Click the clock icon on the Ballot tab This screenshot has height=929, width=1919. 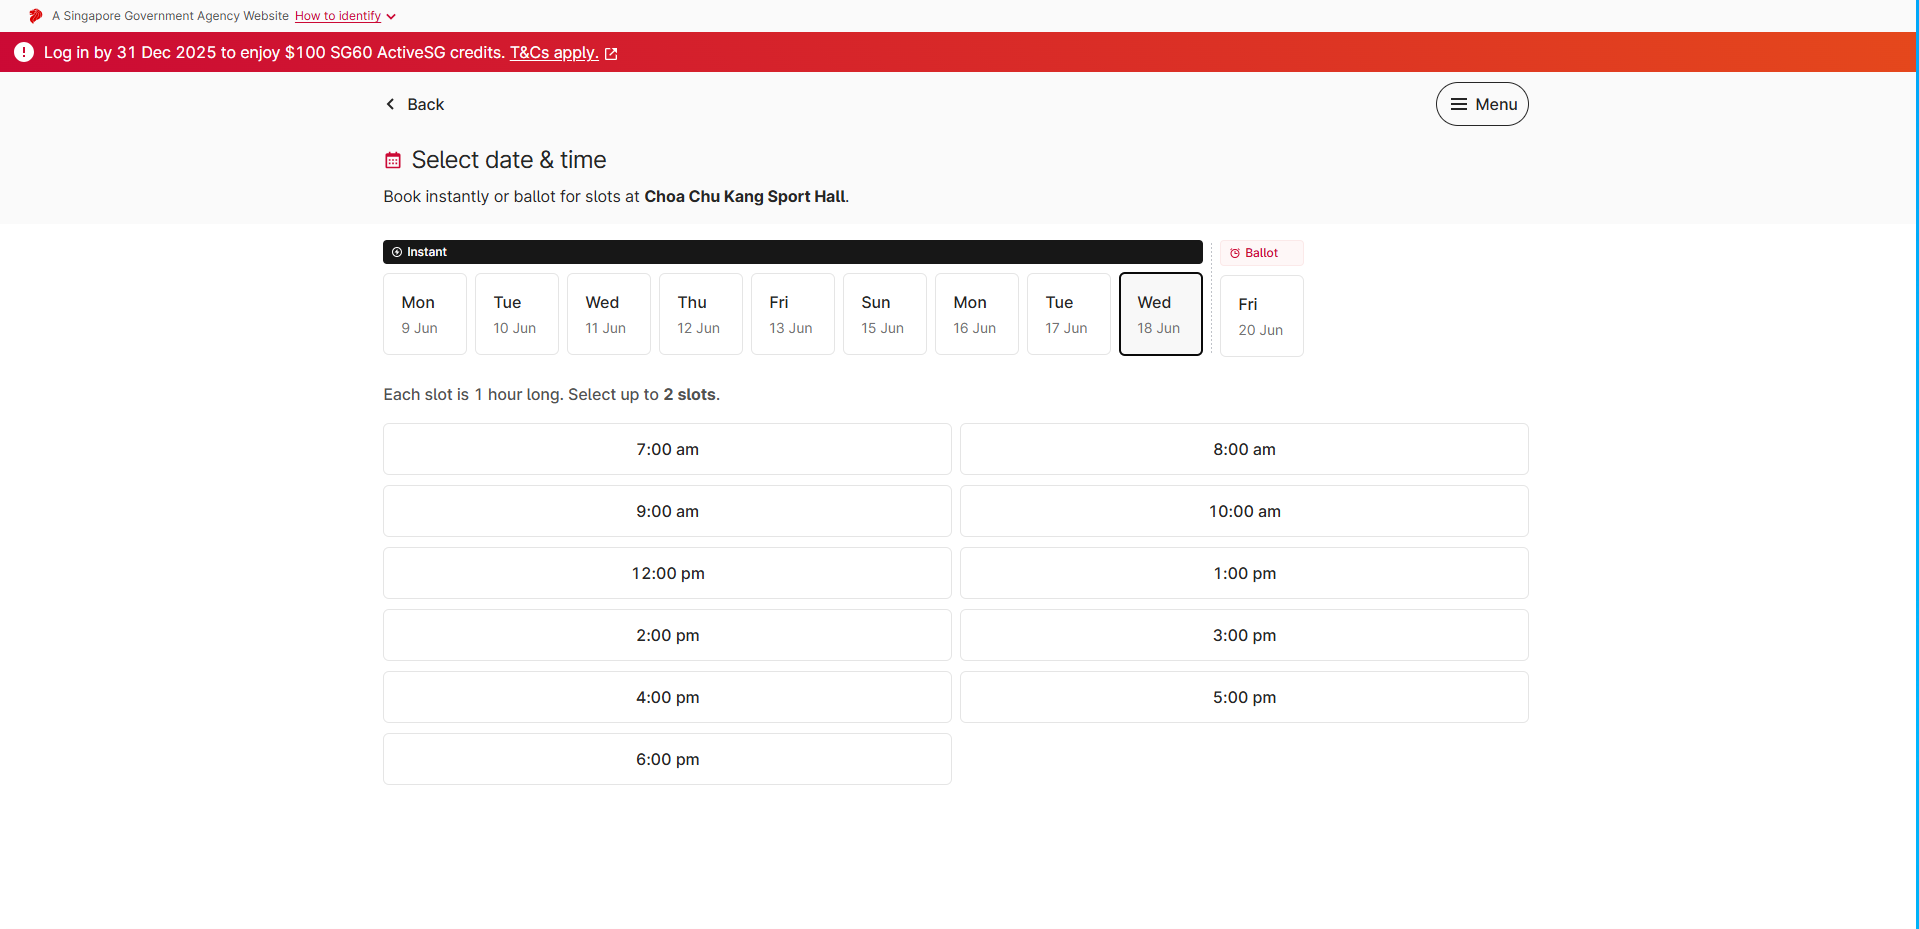click(1234, 252)
